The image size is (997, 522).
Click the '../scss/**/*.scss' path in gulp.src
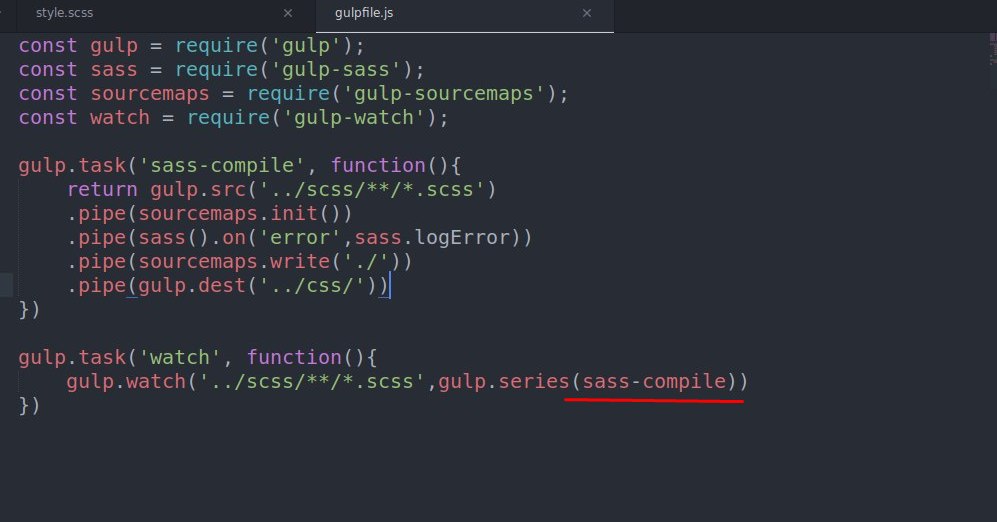pyautogui.click(x=372, y=189)
